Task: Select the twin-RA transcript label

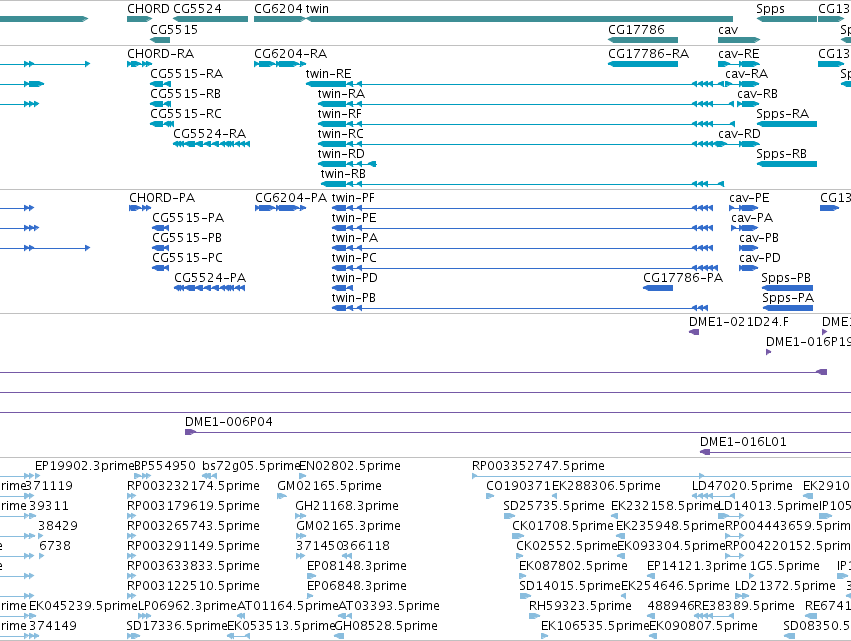Action: click(341, 94)
